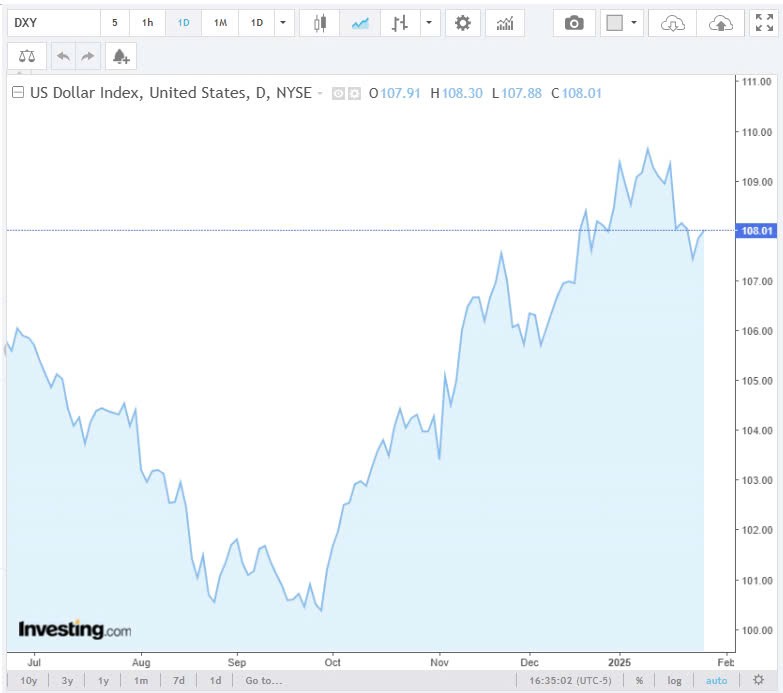
Task: Toggle the log scale
Action: pyautogui.click(x=674, y=681)
